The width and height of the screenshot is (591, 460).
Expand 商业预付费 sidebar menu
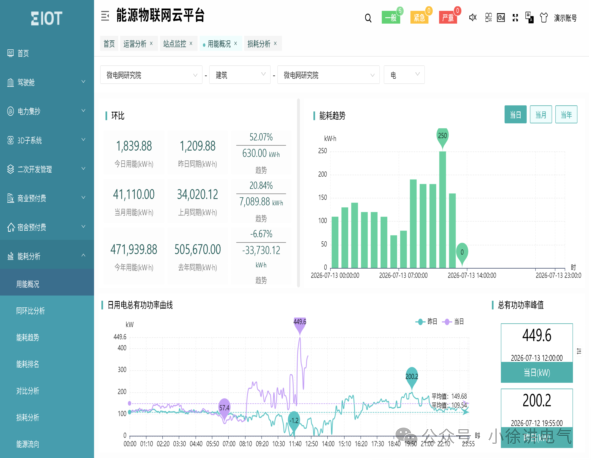pos(47,198)
